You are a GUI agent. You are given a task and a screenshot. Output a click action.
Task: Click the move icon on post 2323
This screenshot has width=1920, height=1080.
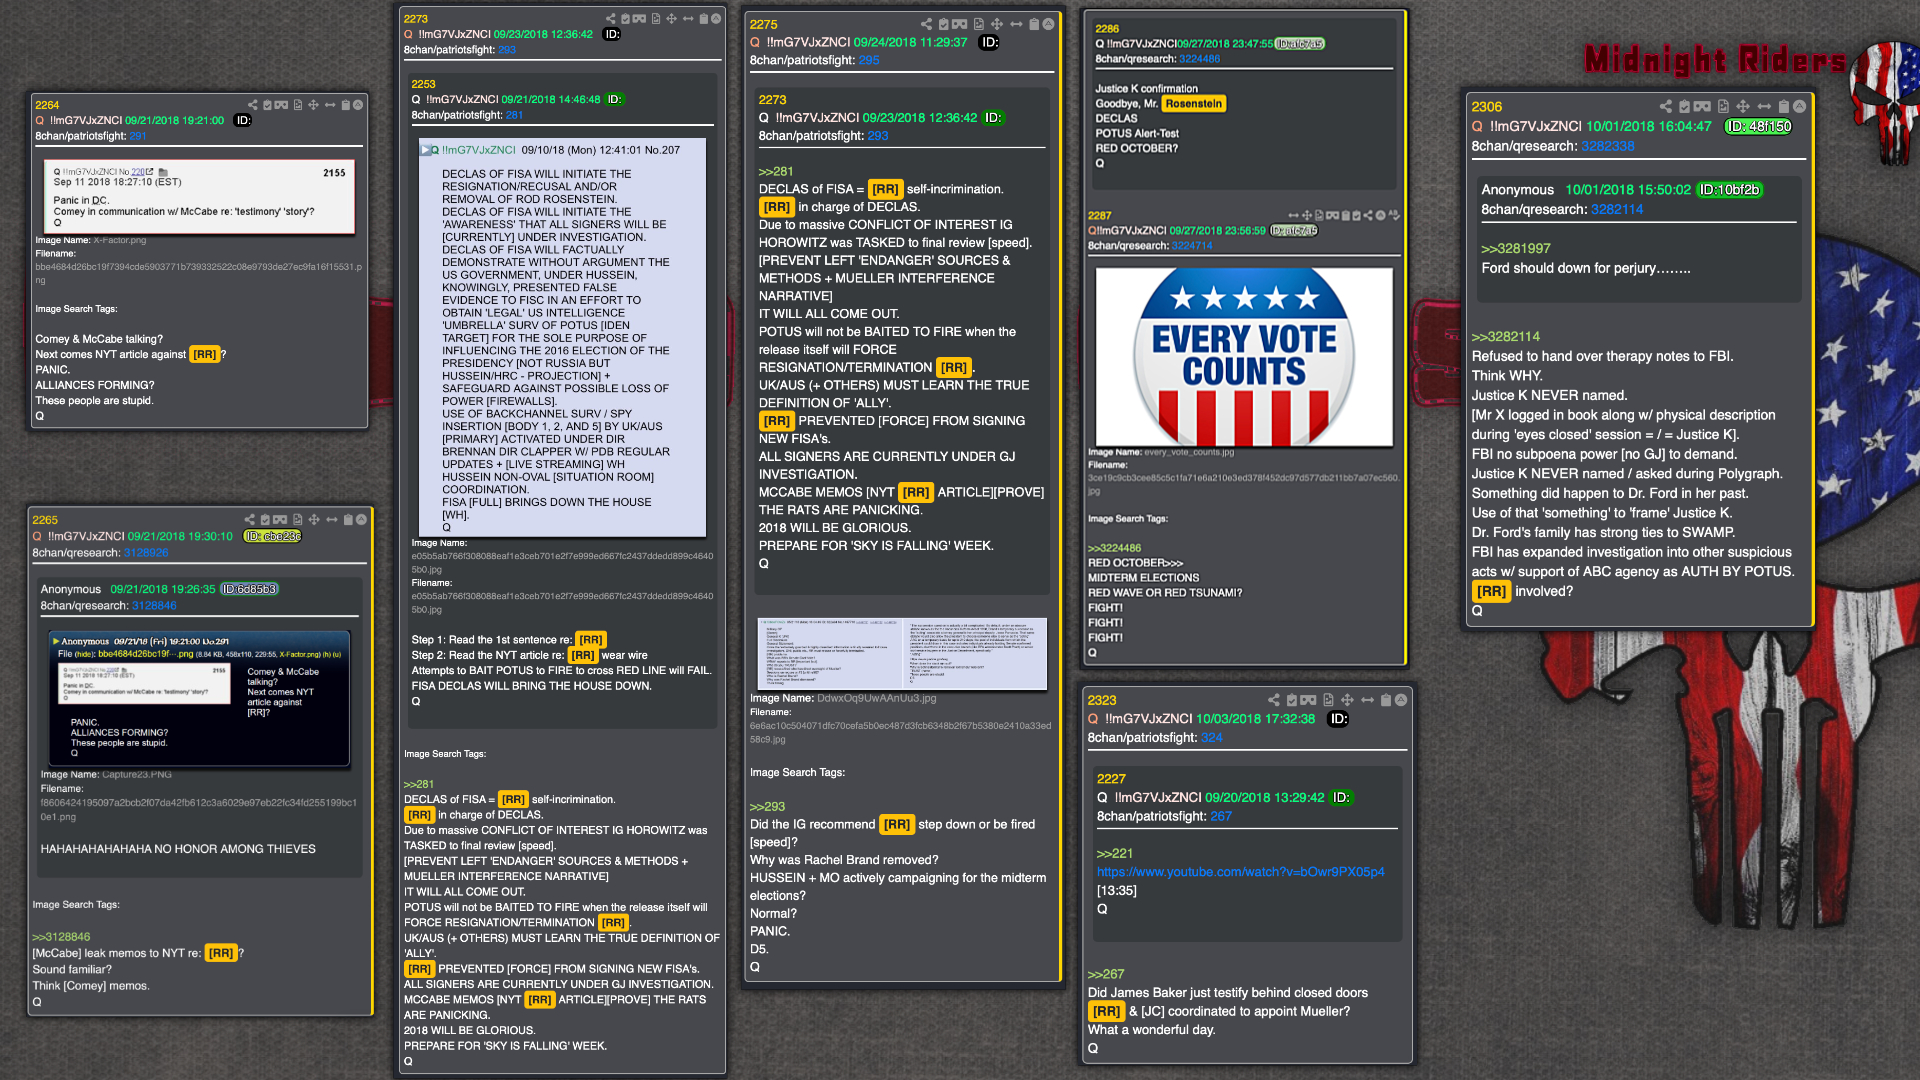point(1347,700)
